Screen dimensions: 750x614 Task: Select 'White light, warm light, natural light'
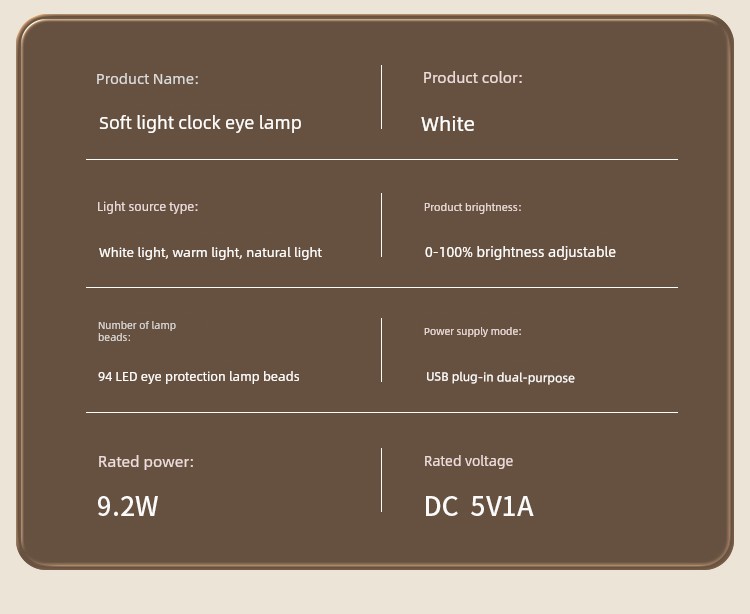[x=210, y=252]
